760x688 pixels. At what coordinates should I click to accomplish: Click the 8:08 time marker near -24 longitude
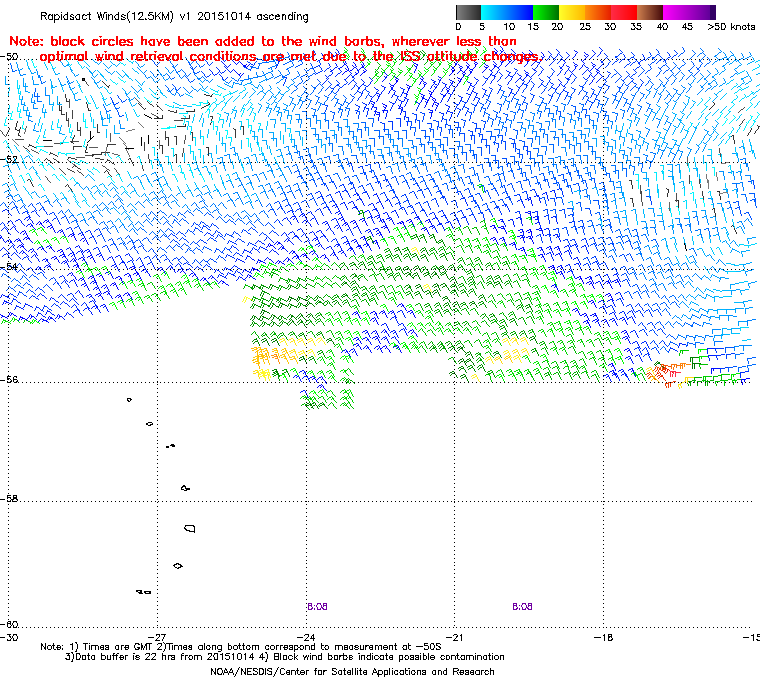pyautogui.click(x=317, y=607)
